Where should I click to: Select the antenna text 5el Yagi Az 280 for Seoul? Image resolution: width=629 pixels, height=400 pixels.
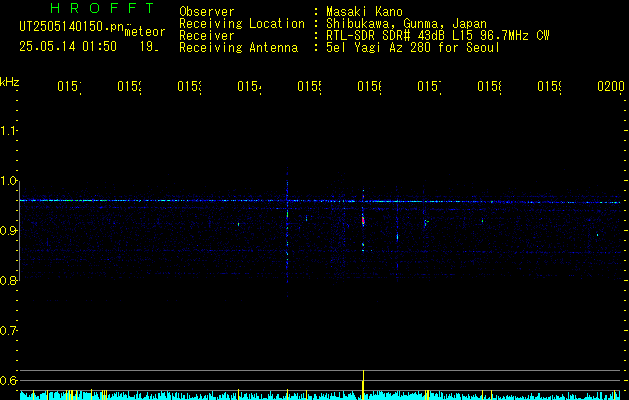pos(413,48)
